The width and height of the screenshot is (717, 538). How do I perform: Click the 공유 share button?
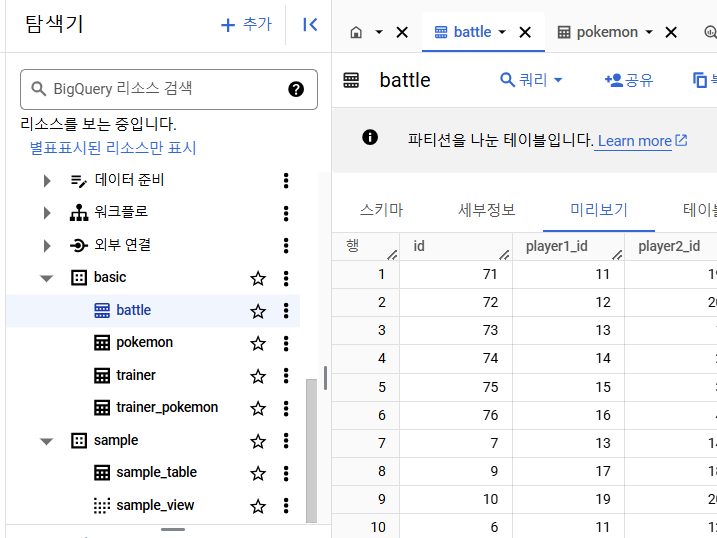coord(629,80)
